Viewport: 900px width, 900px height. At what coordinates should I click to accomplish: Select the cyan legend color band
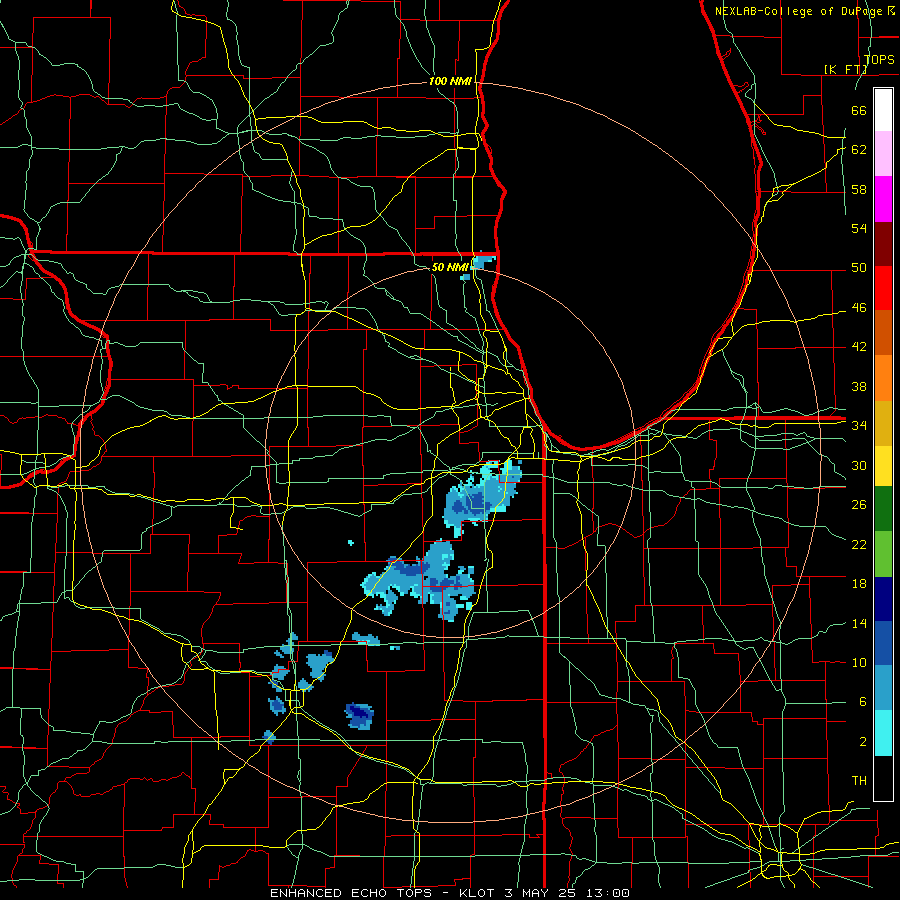coord(883,733)
